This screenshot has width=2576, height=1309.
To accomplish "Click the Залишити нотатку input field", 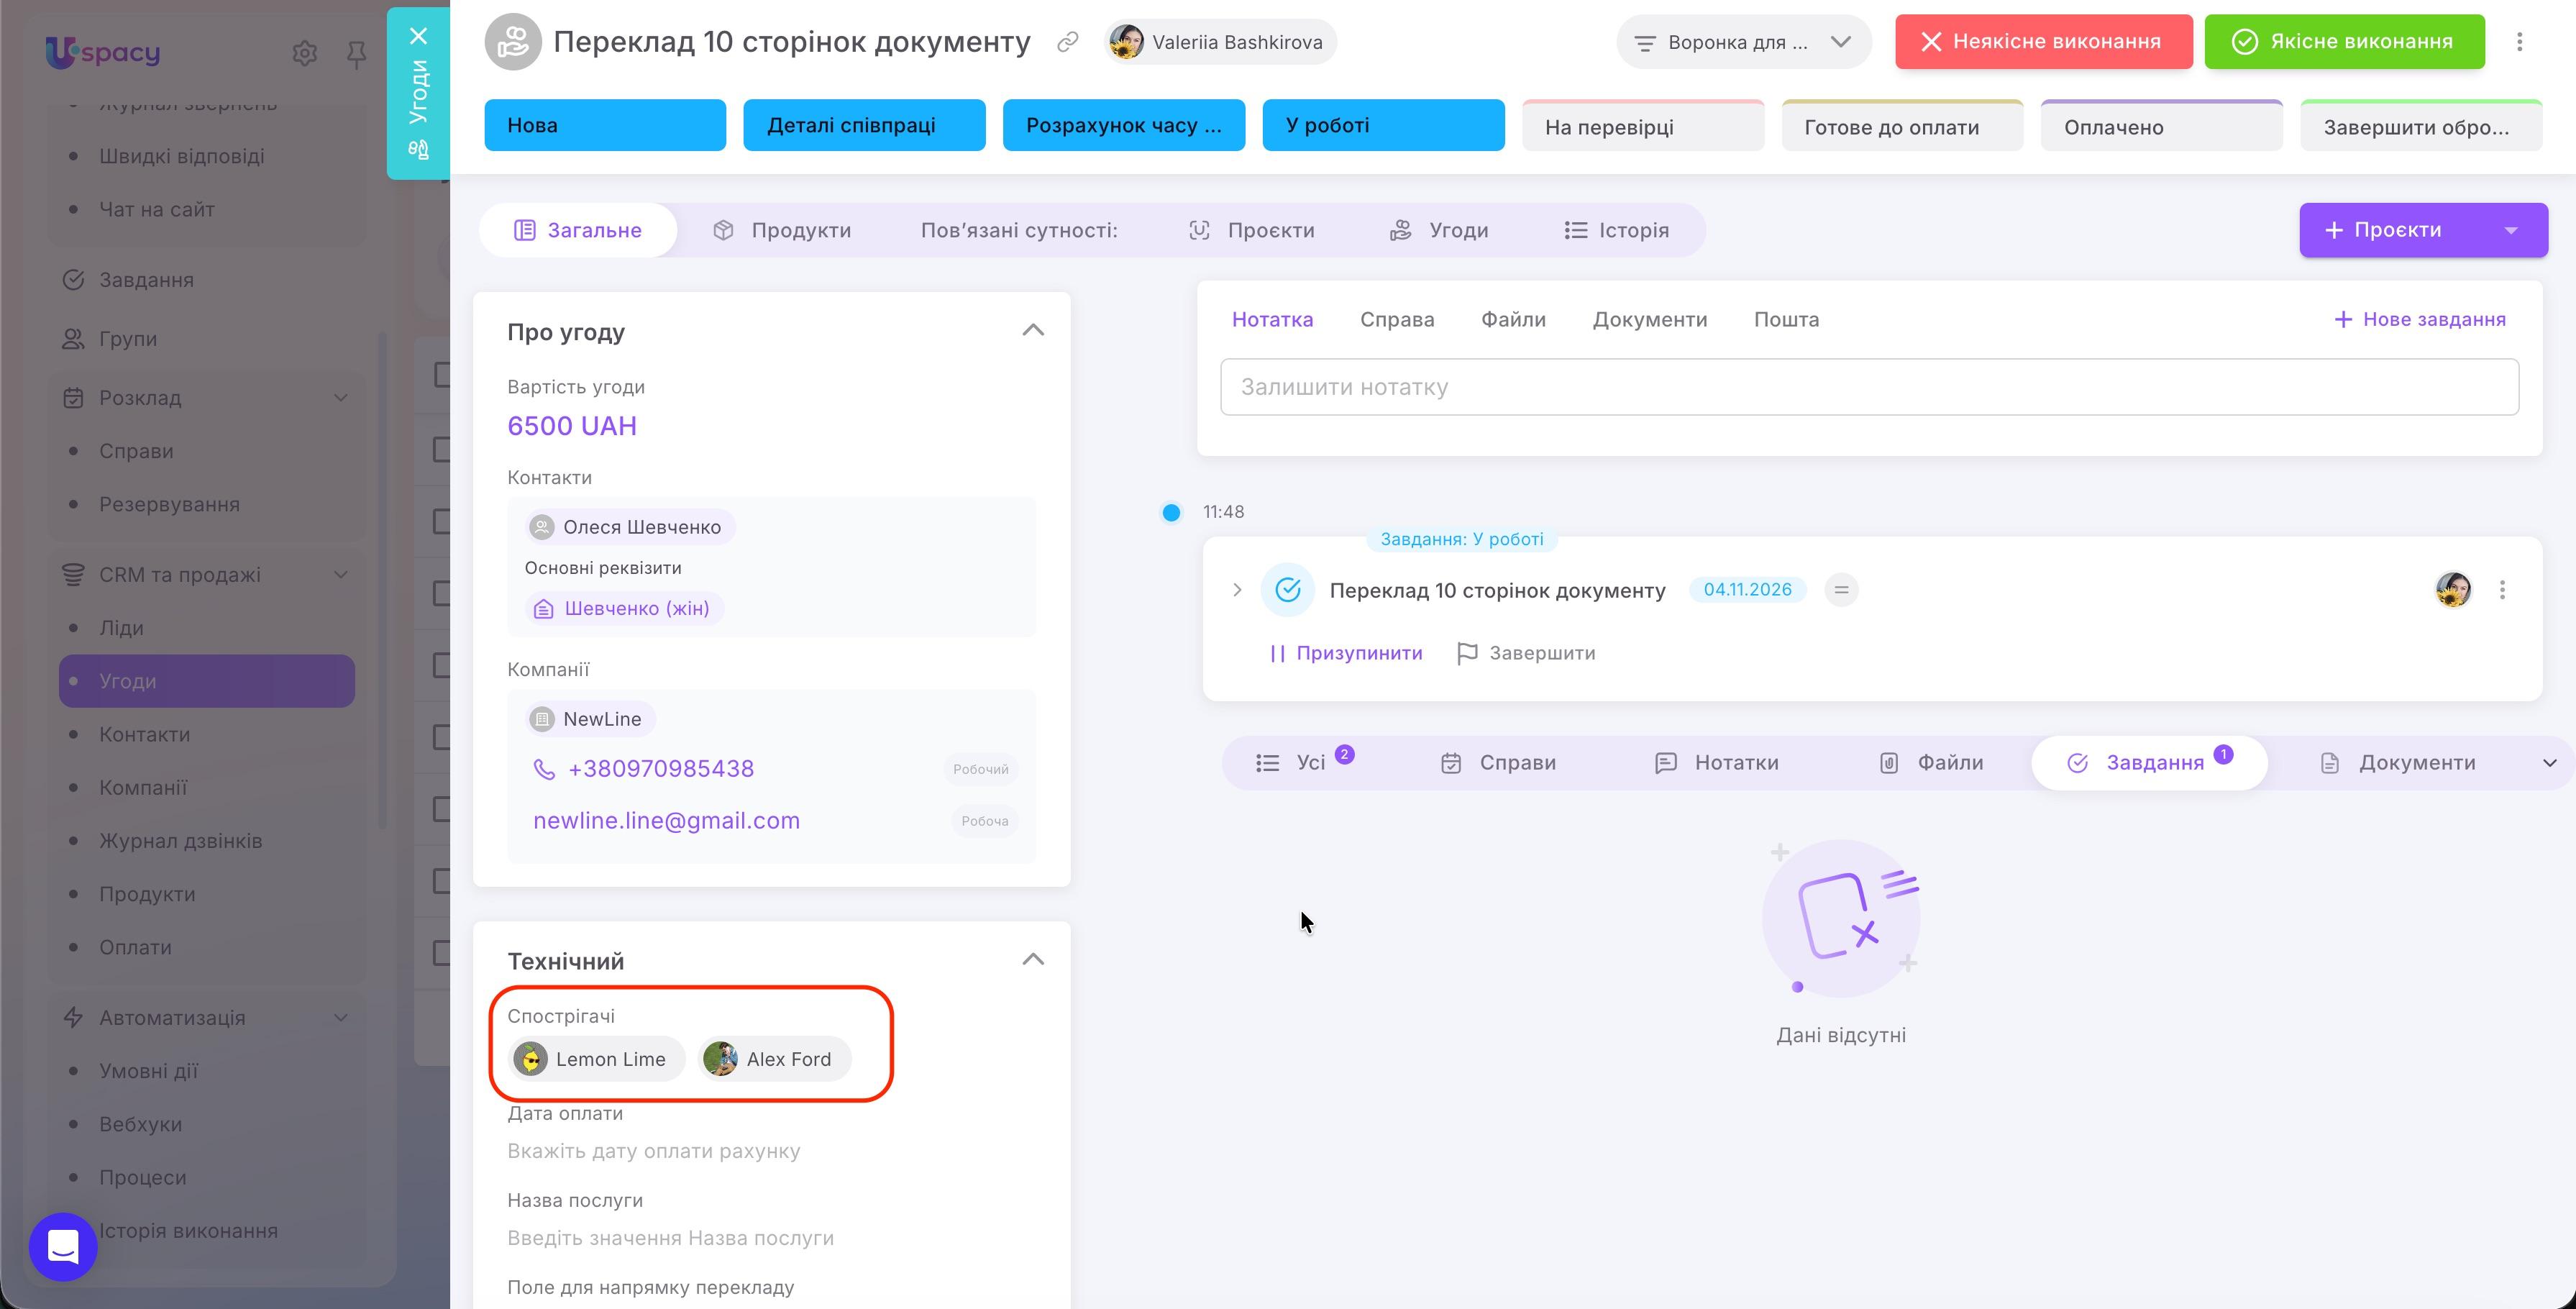I will [x=1868, y=387].
